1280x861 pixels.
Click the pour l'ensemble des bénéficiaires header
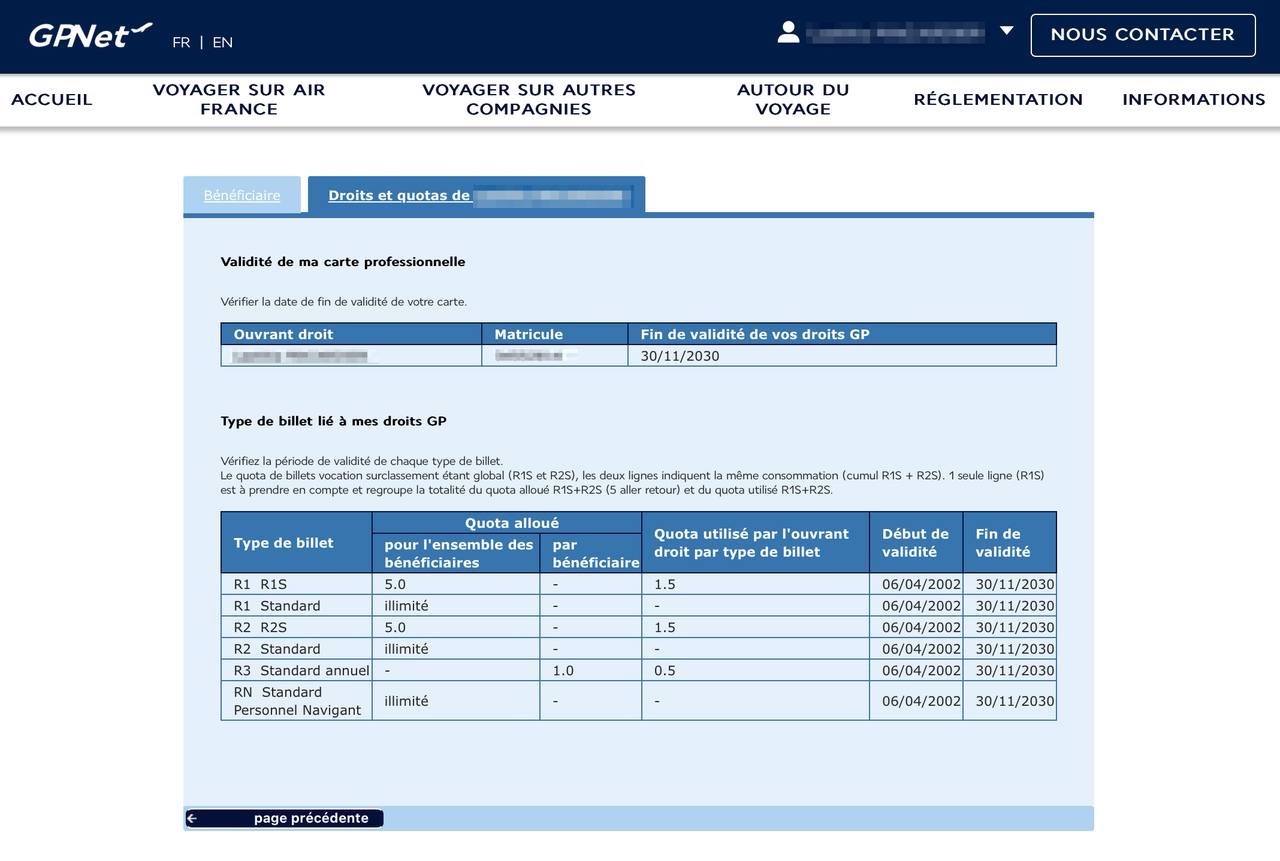tap(456, 553)
